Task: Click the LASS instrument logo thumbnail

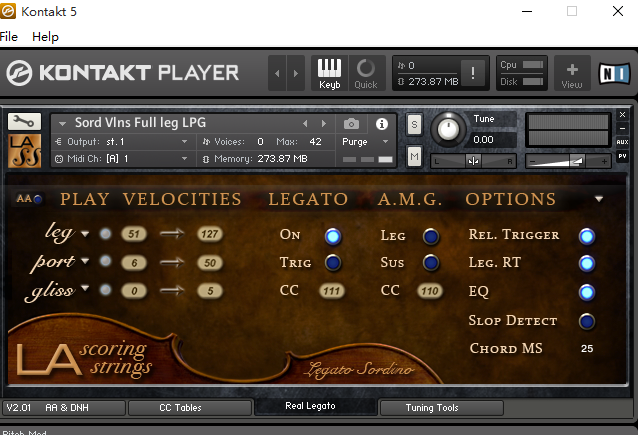Action: (25, 151)
